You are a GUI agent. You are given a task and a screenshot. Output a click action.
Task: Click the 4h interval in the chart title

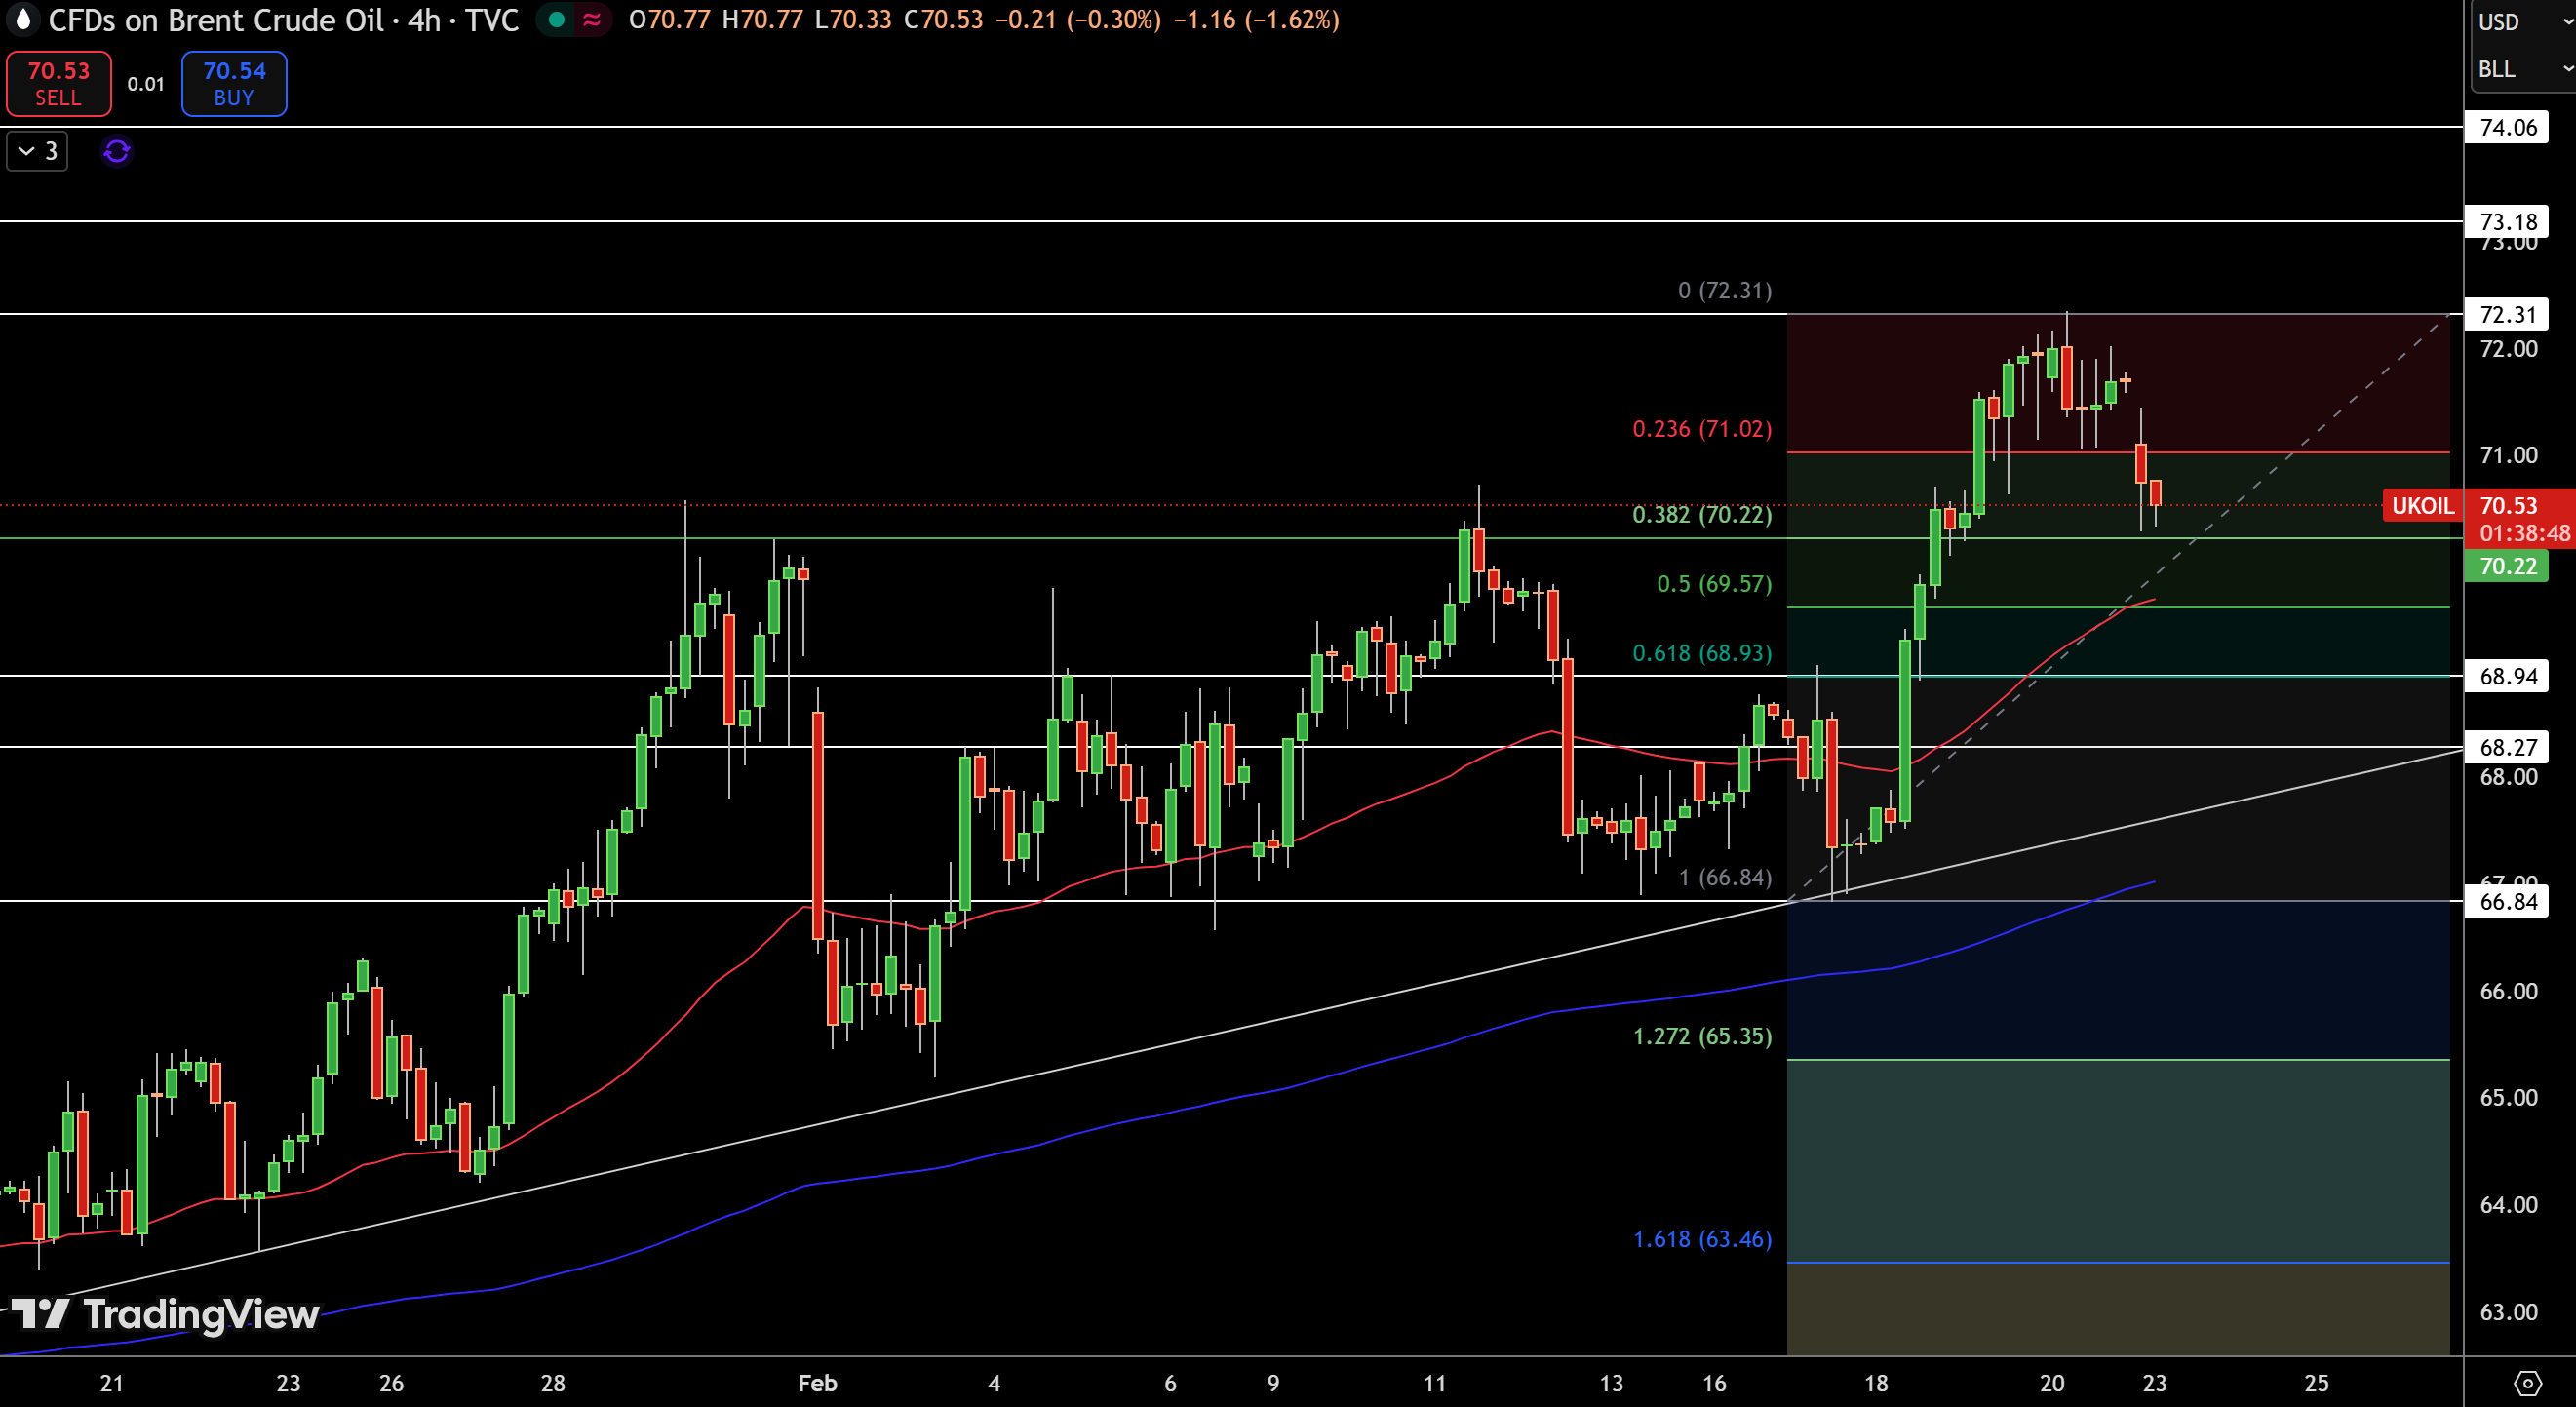coord(425,20)
